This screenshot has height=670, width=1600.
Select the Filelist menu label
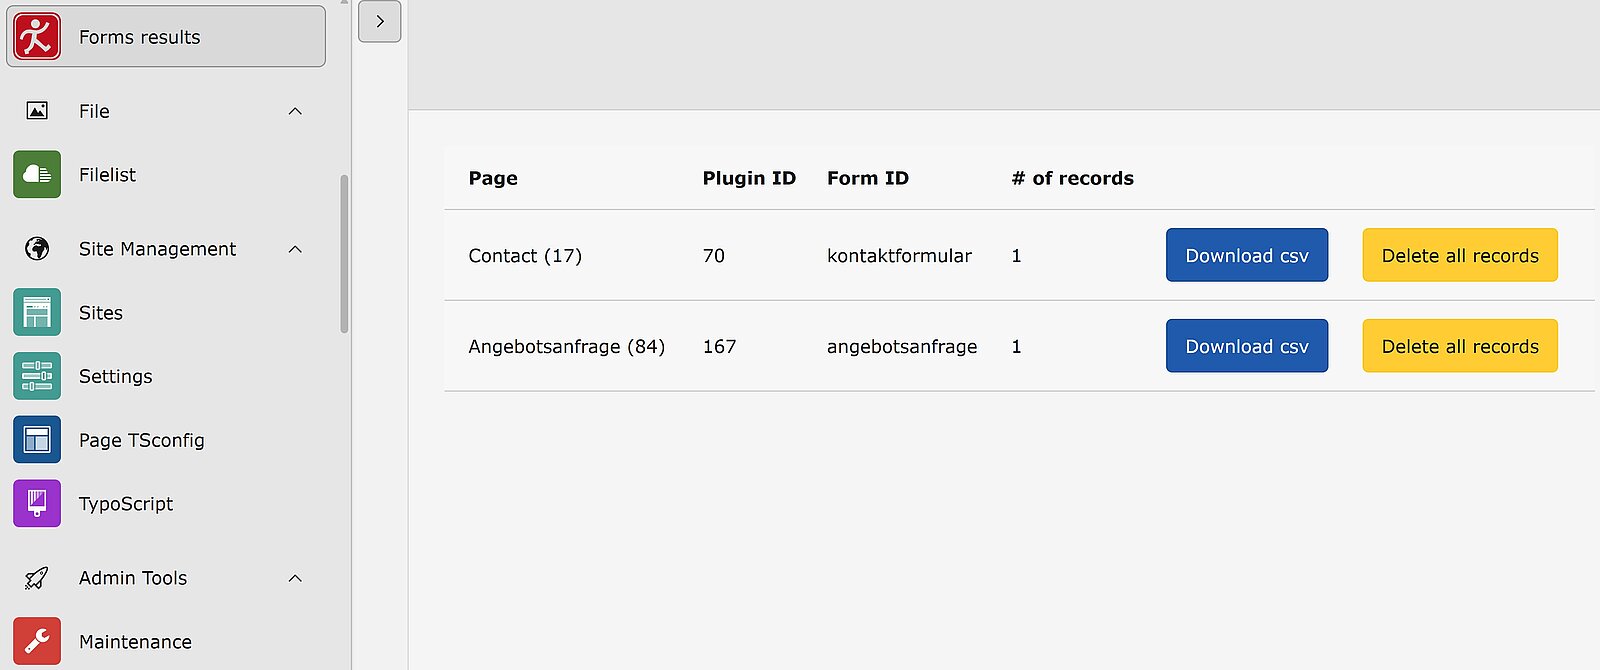107,175
